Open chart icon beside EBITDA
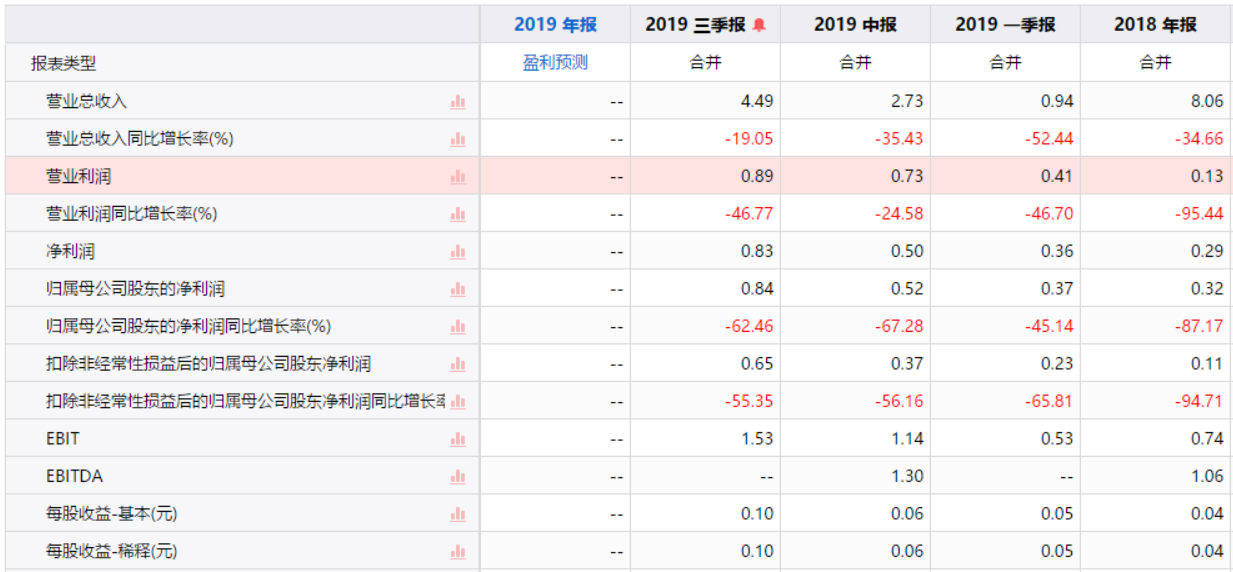1233x572 pixels. pos(458,476)
